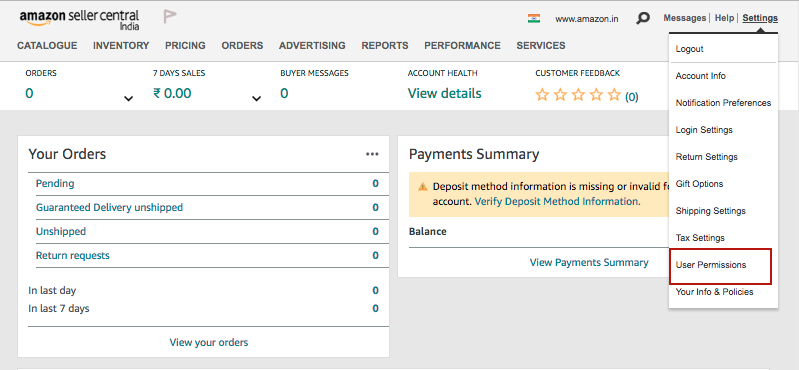The width and height of the screenshot is (799, 370).
Task: Click the Pending orders link
Action: point(55,183)
